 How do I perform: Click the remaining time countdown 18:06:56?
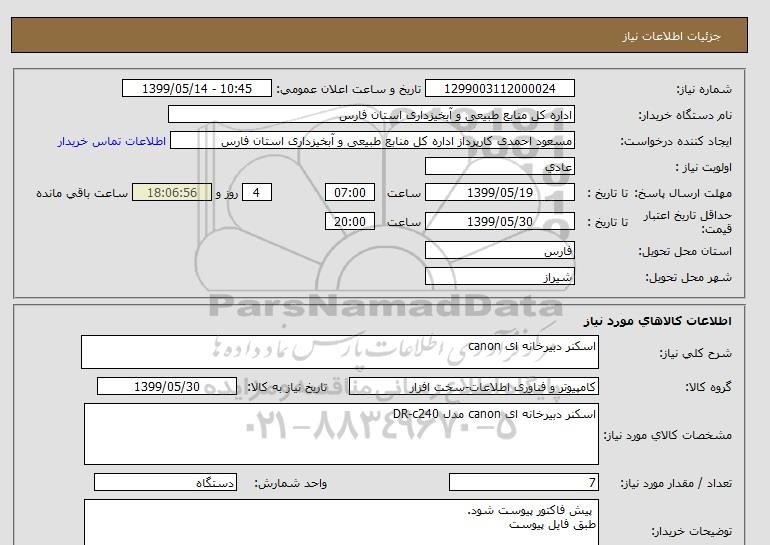click(x=172, y=192)
